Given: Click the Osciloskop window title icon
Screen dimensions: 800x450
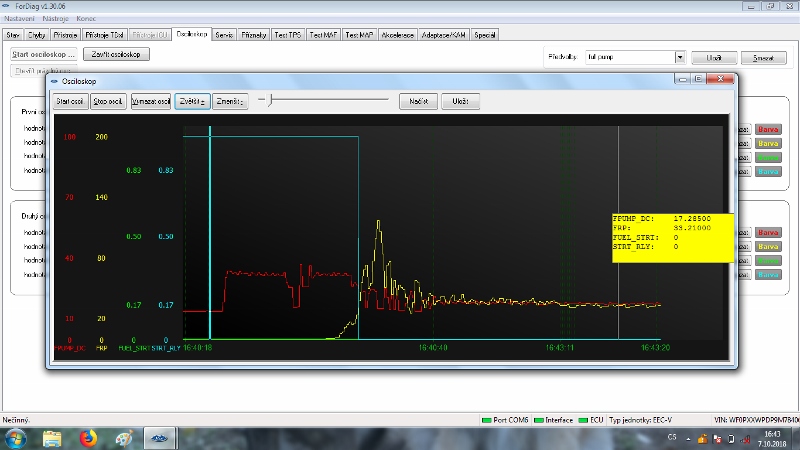Looking at the screenshot, I should click(54, 80).
